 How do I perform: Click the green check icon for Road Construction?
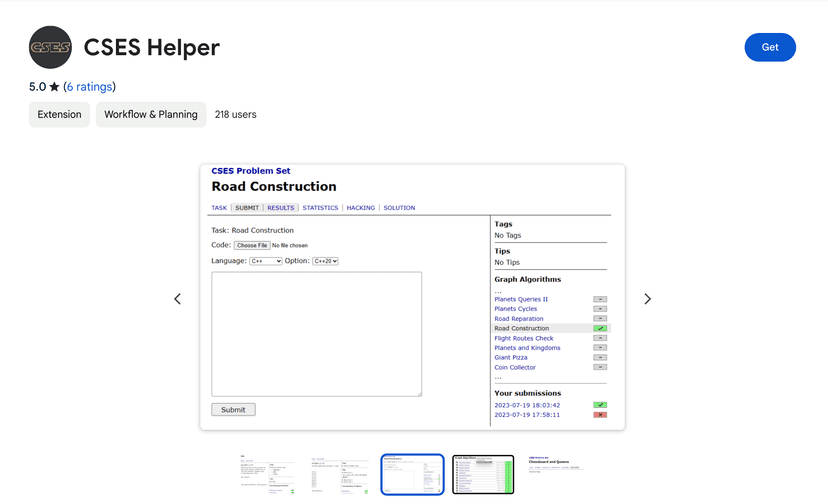click(x=600, y=328)
